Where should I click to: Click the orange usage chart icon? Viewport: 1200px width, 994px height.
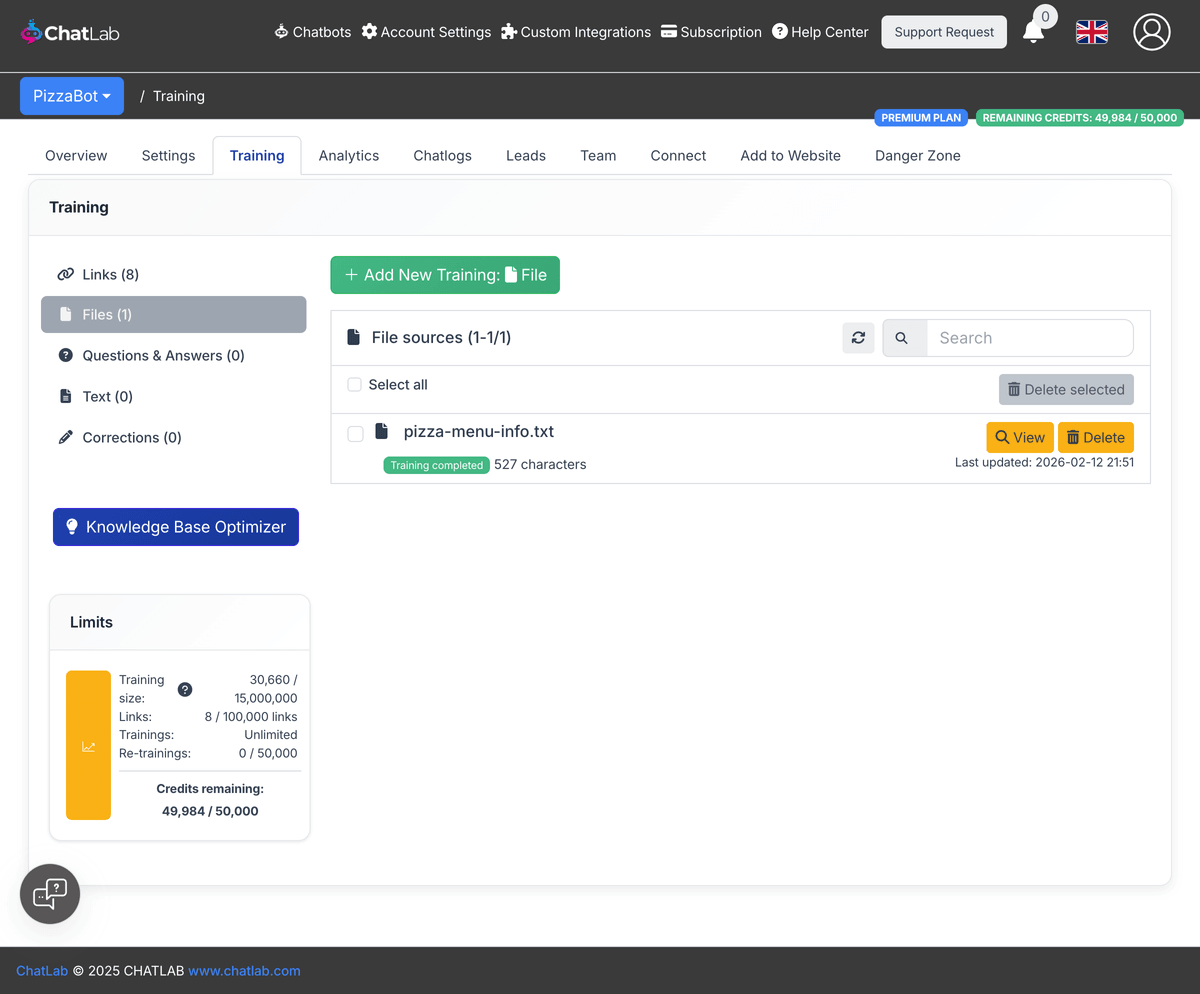pos(88,746)
